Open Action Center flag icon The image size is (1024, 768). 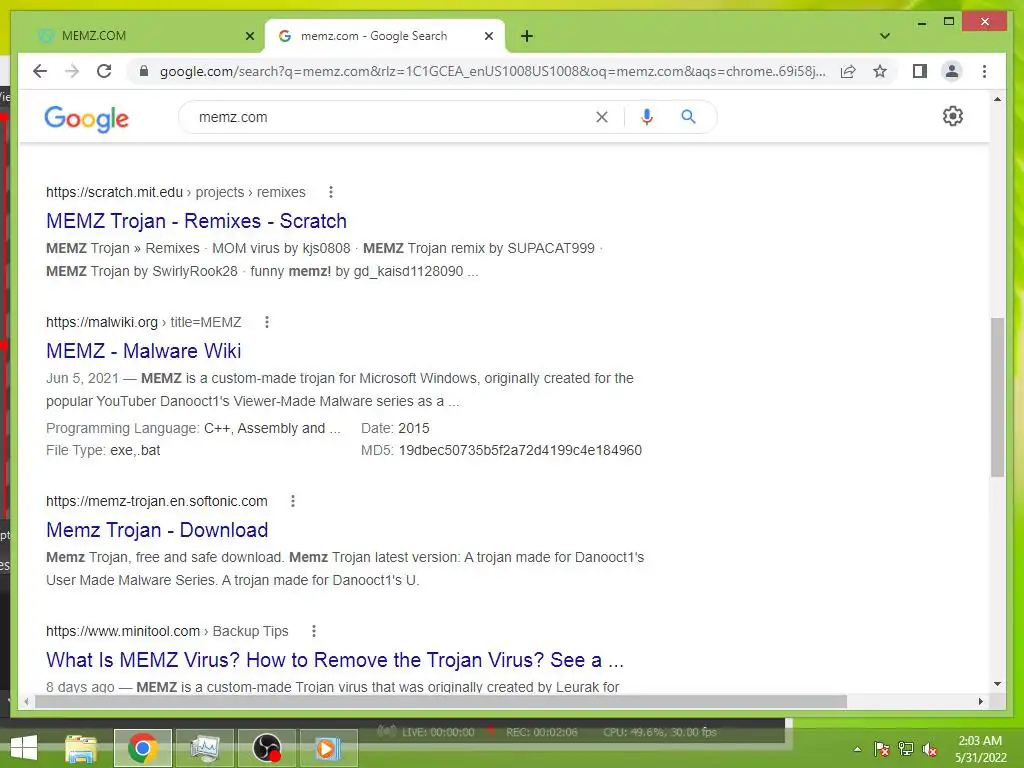pyautogui.click(x=882, y=749)
